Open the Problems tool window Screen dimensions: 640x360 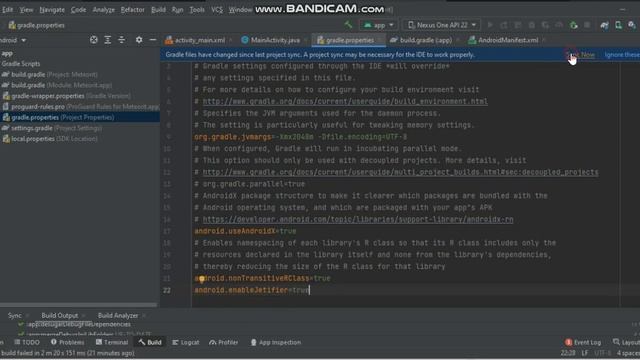[x=67, y=342]
